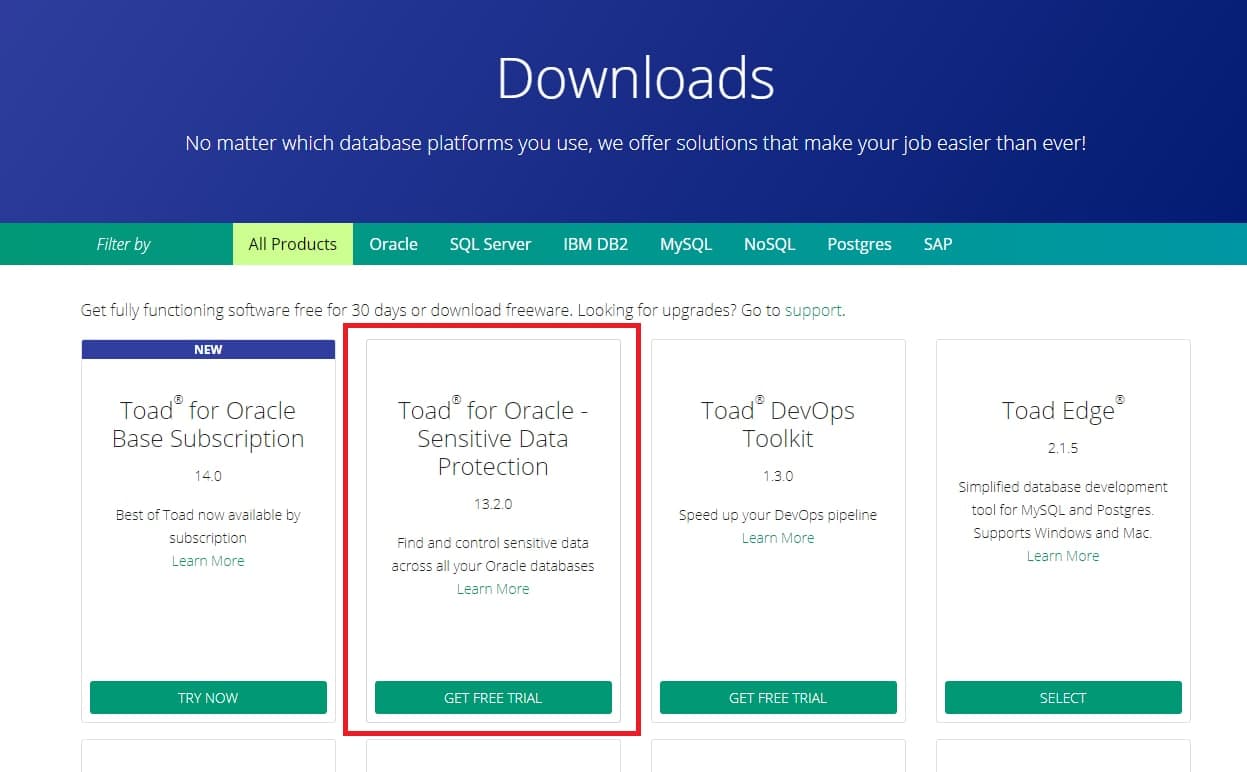1247x772 pixels.
Task: Open Learn More under Base Subscription
Action: pos(208,561)
